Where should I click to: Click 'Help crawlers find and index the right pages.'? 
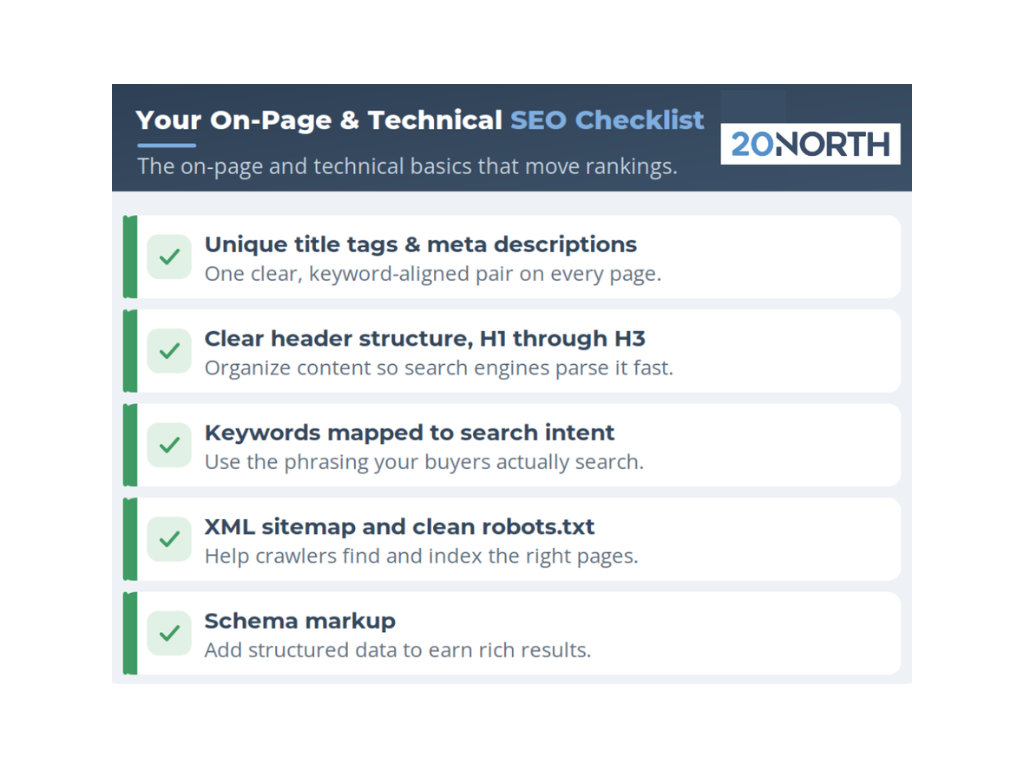coord(421,556)
